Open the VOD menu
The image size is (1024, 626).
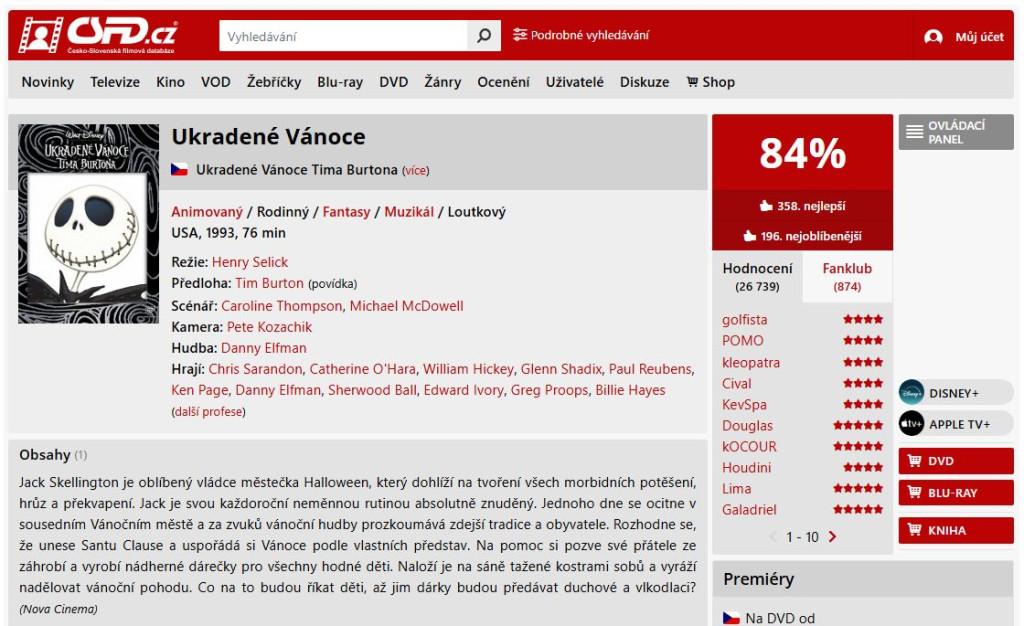(x=216, y=82)
